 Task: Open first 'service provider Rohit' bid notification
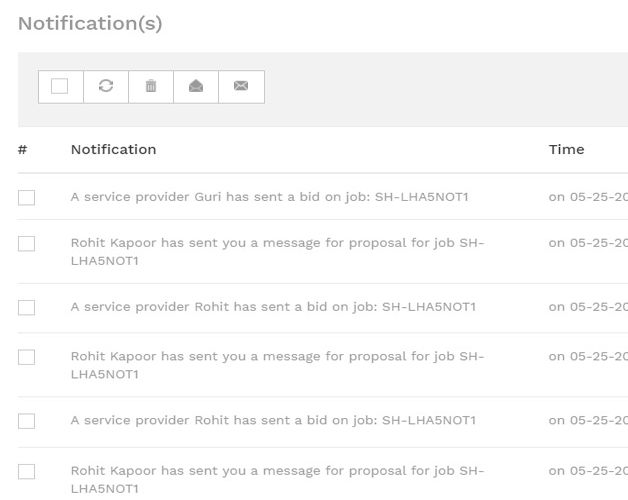click(x=272, y=307)
